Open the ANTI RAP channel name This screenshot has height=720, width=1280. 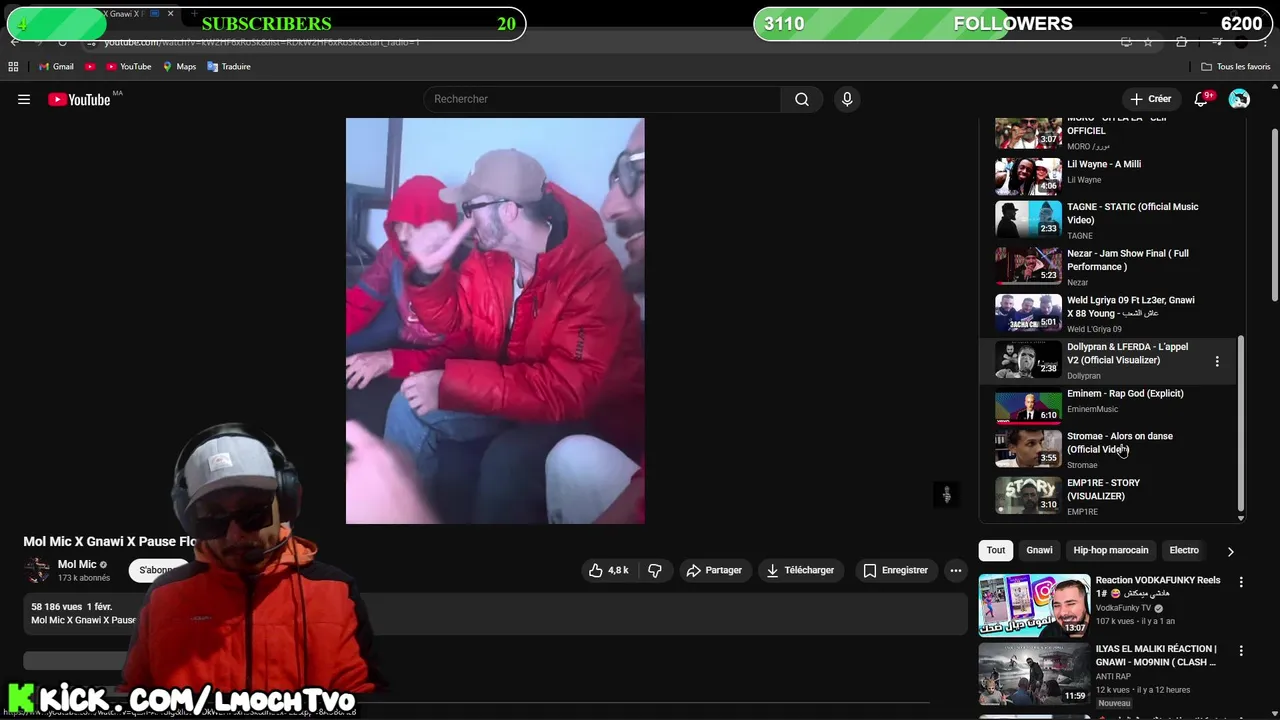tap(1115, 676)
